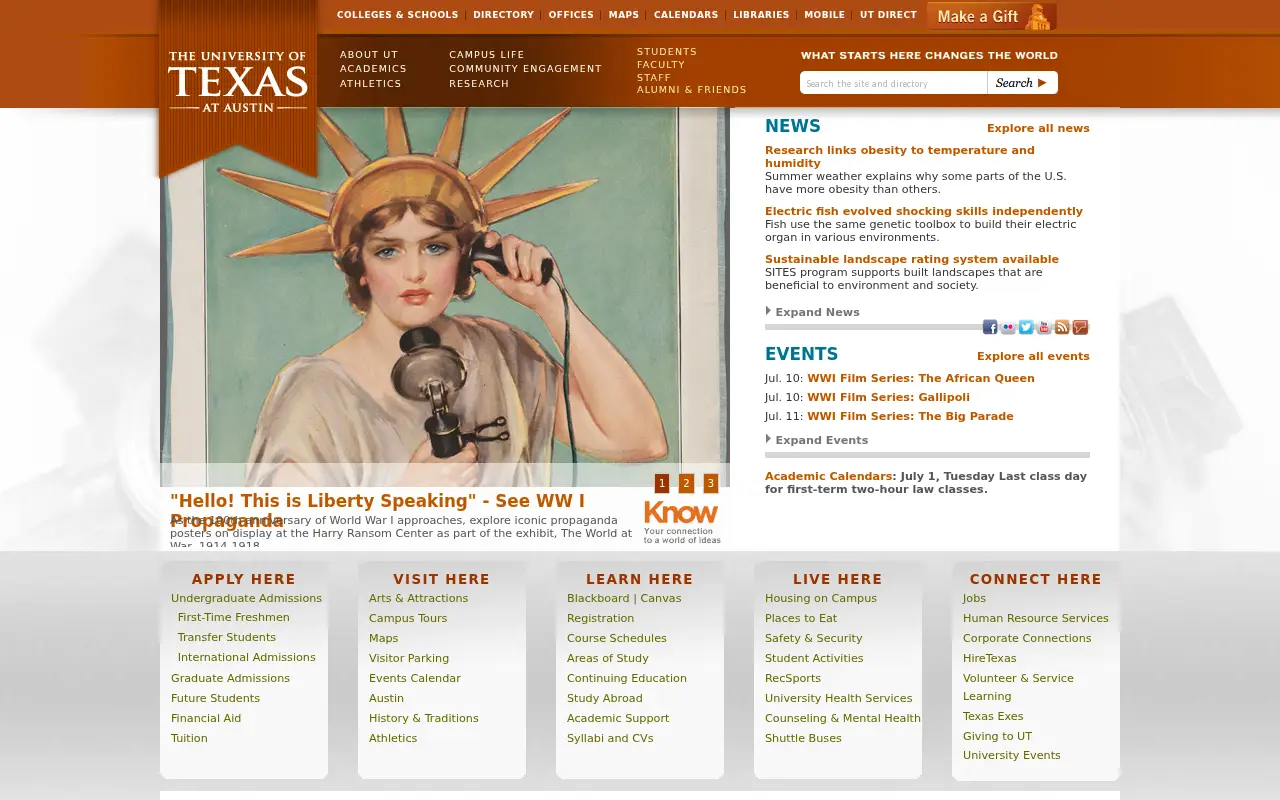Open the Twitter bird icon
1280x800 pixels.
[x=1026, y=327]
